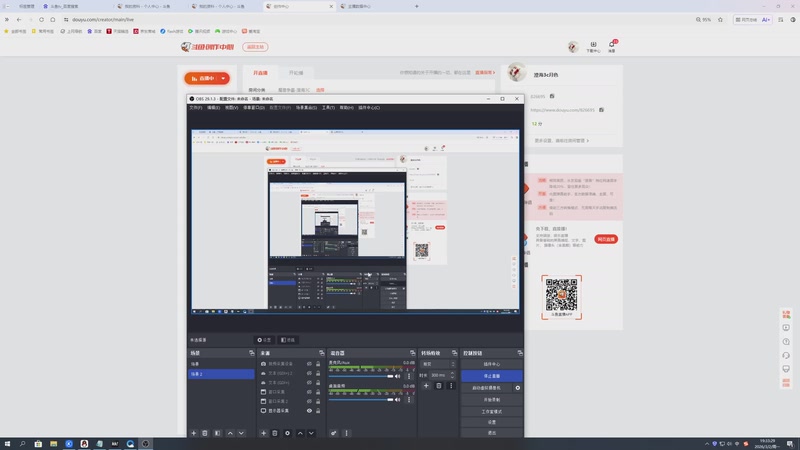Move selected scene up with Scenes up arrow

pos(230,433)
